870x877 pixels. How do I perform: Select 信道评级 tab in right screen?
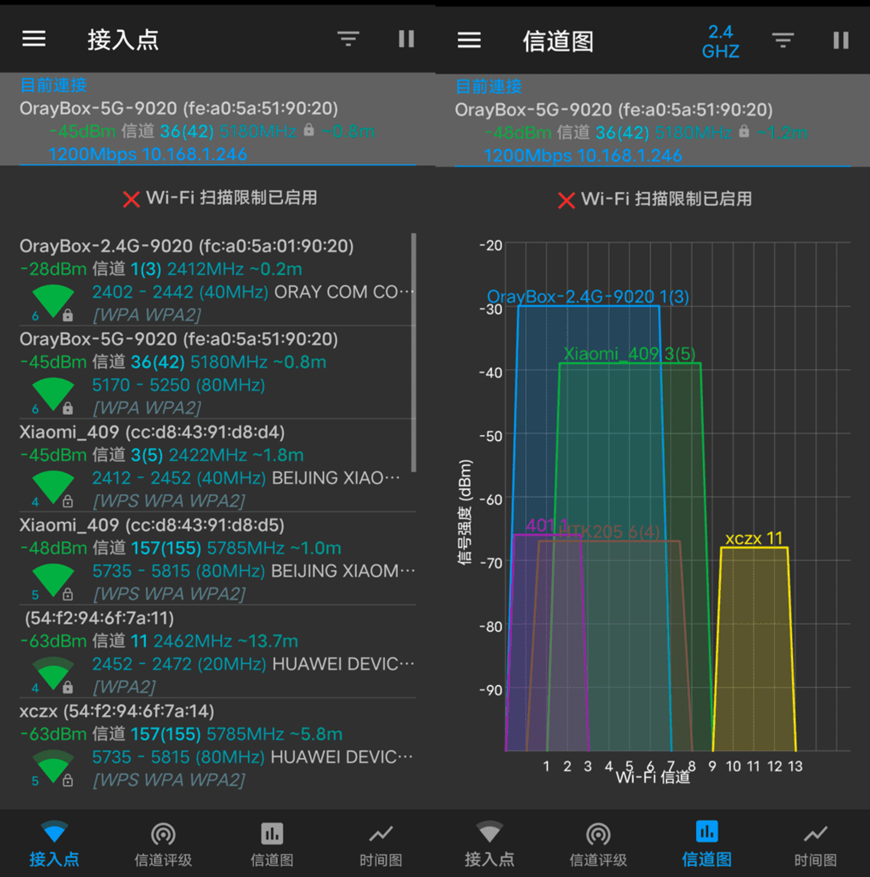(598, 843)
